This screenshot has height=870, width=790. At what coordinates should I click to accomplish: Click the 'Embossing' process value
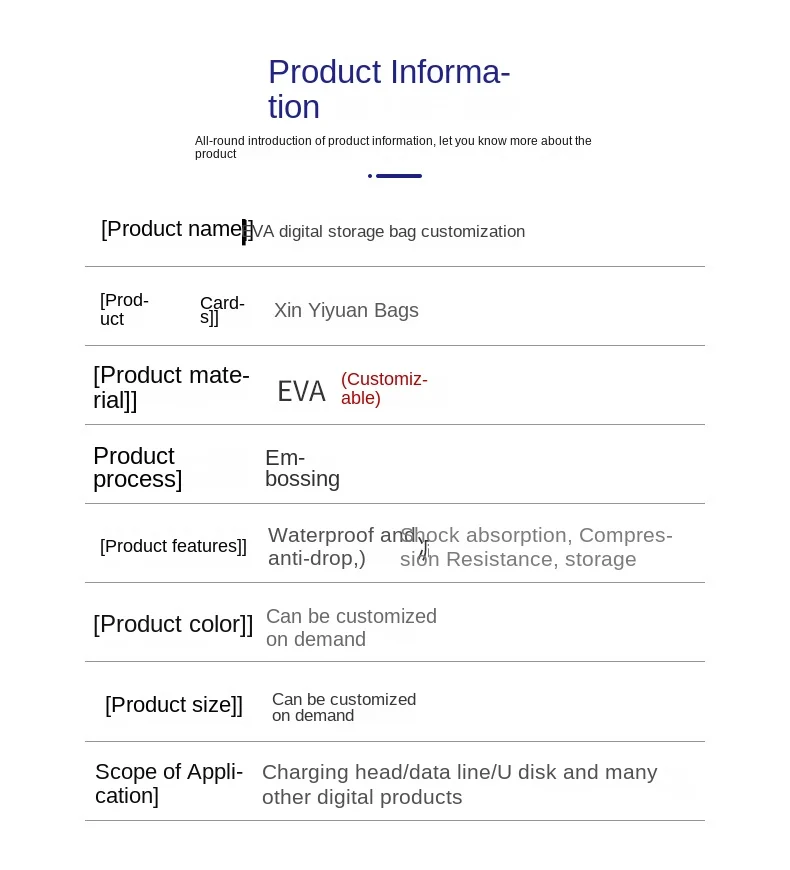[x=302, y=468]
